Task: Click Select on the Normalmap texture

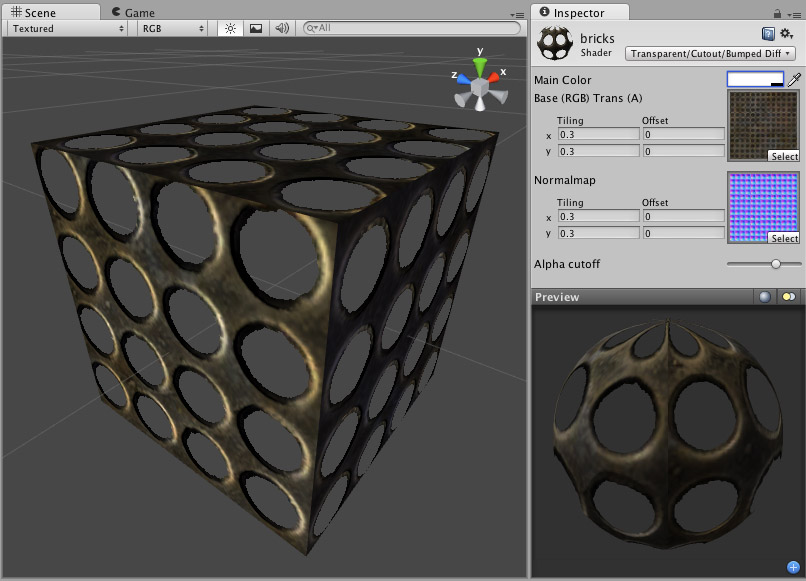Action: [783, 240]
